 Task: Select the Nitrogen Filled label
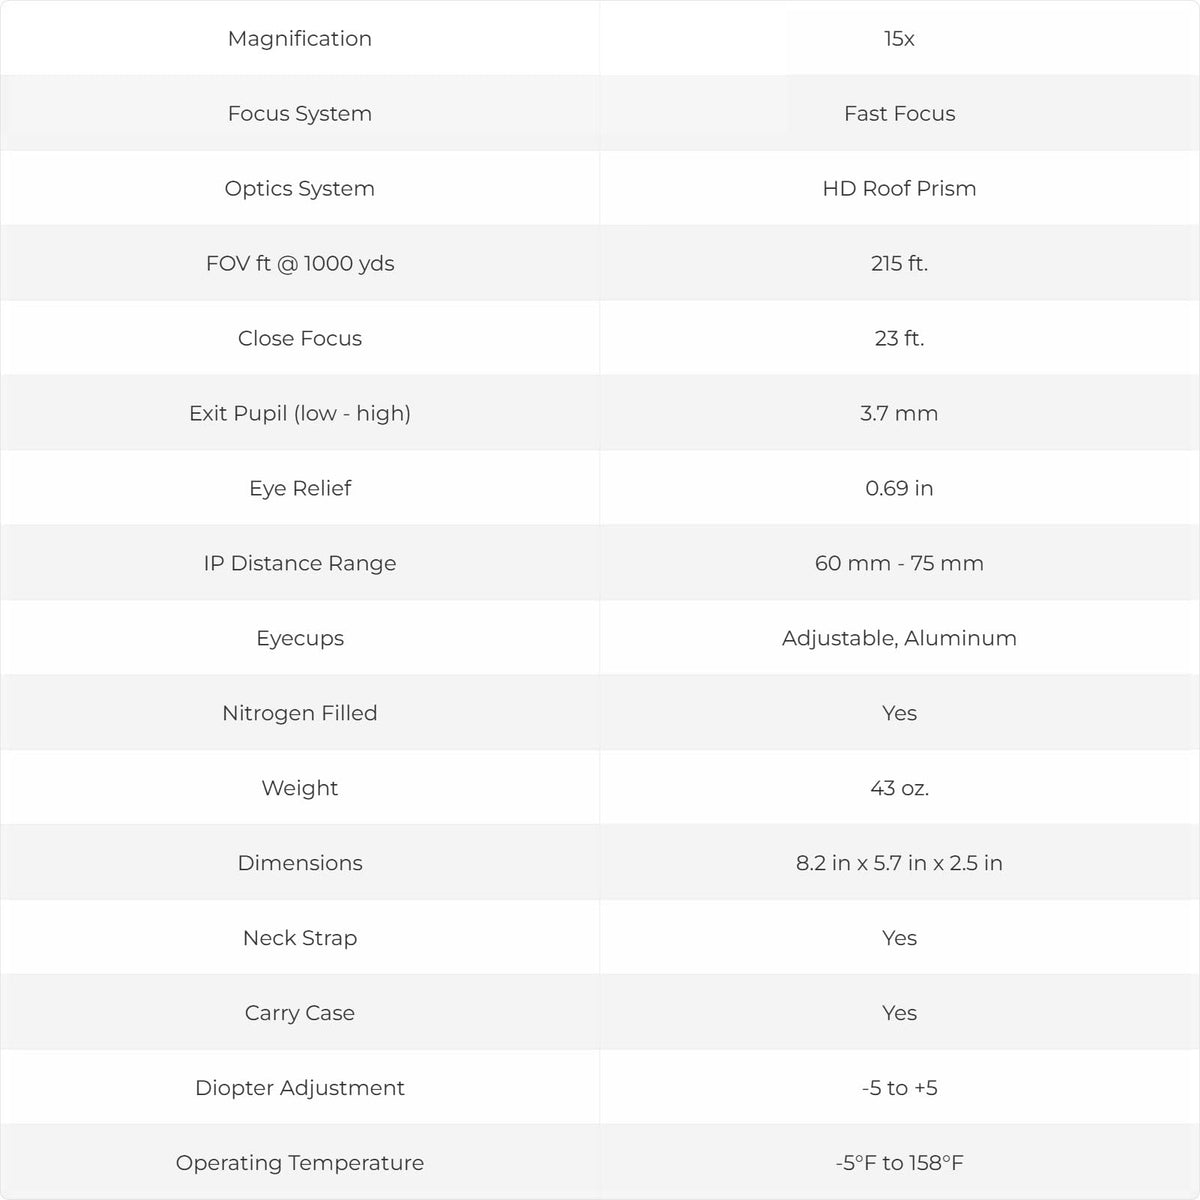coord(300,713)
